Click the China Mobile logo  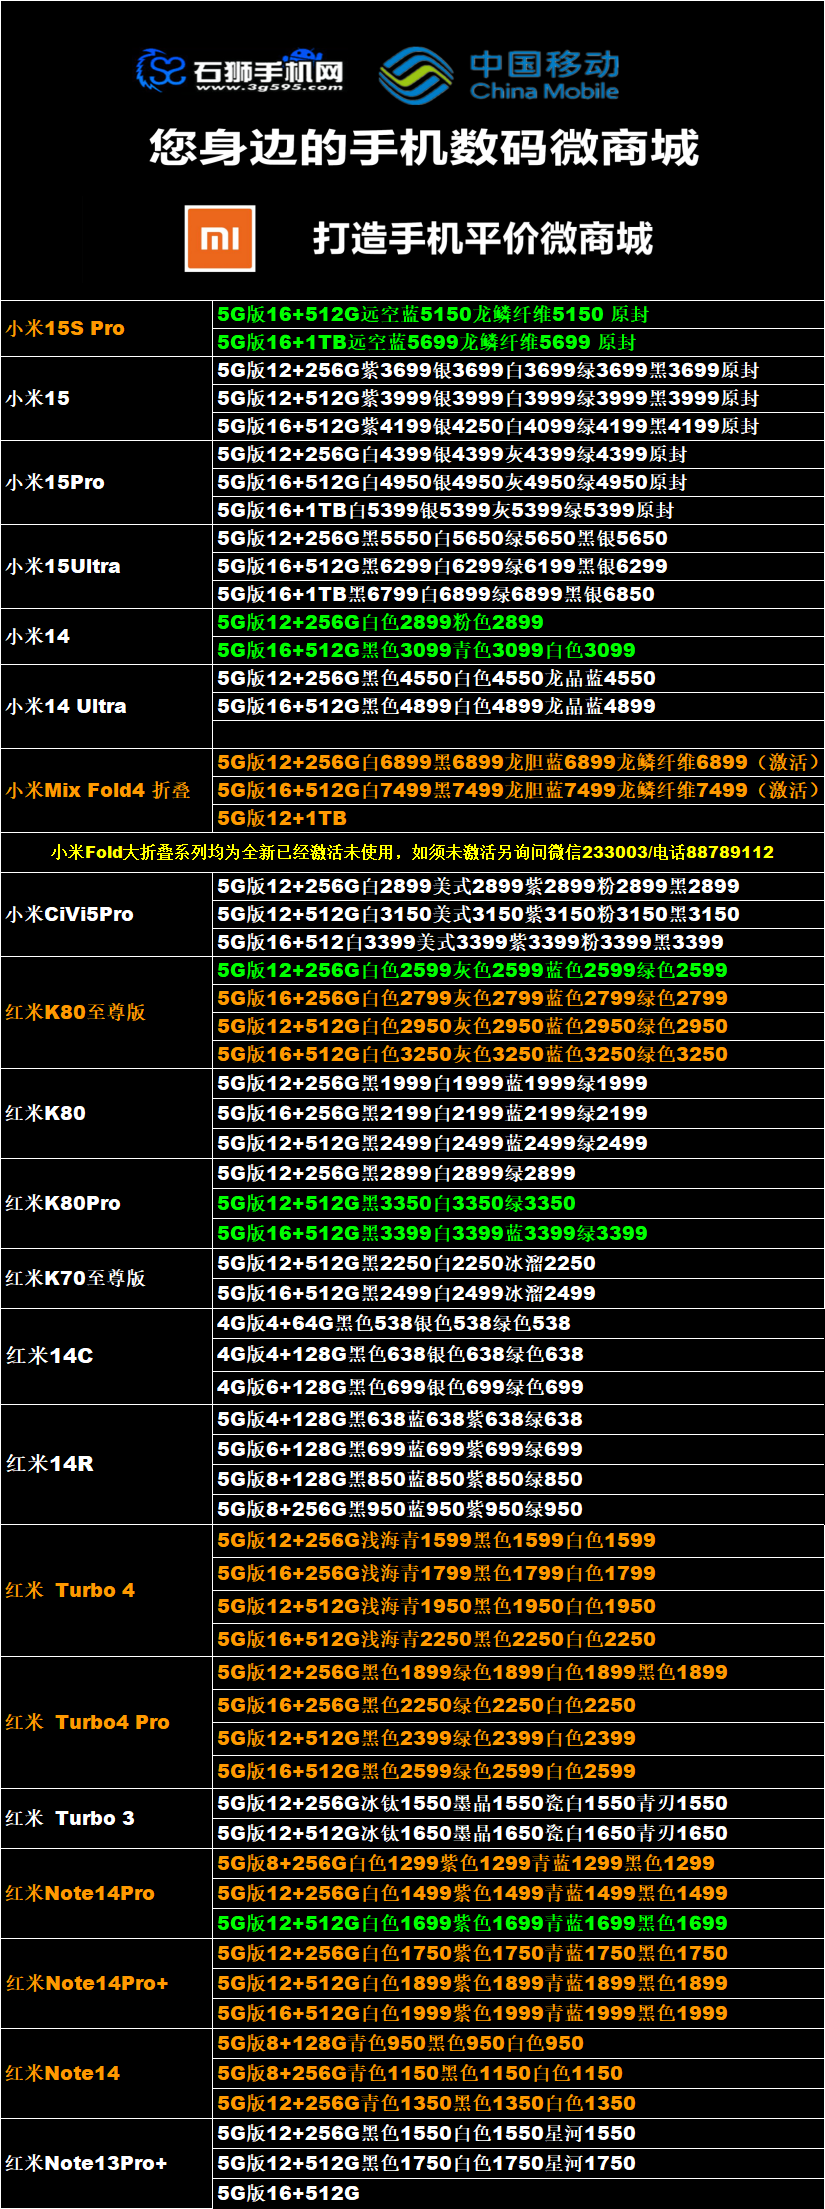pos(499,75)
